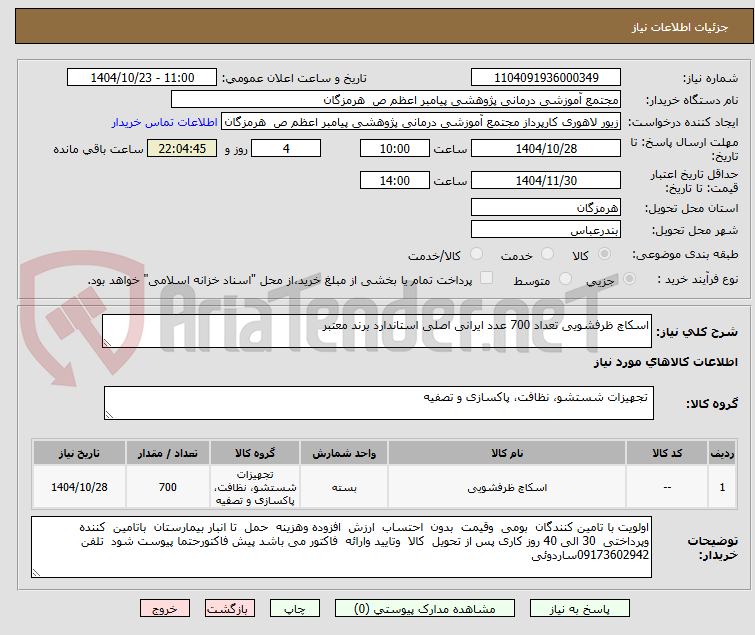
Task: Click the اسکاچ ظرفشویی table cell
Action: tap(507, 487)
